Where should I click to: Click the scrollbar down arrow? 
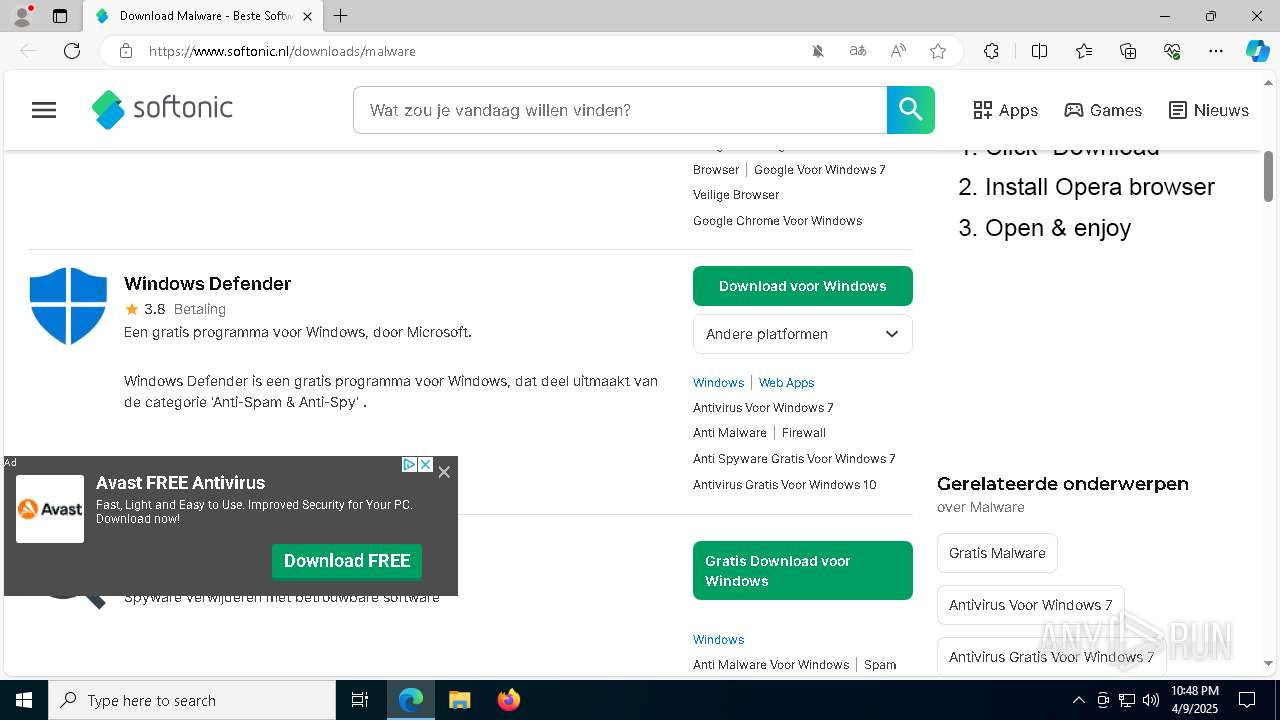coord(1269,663)
